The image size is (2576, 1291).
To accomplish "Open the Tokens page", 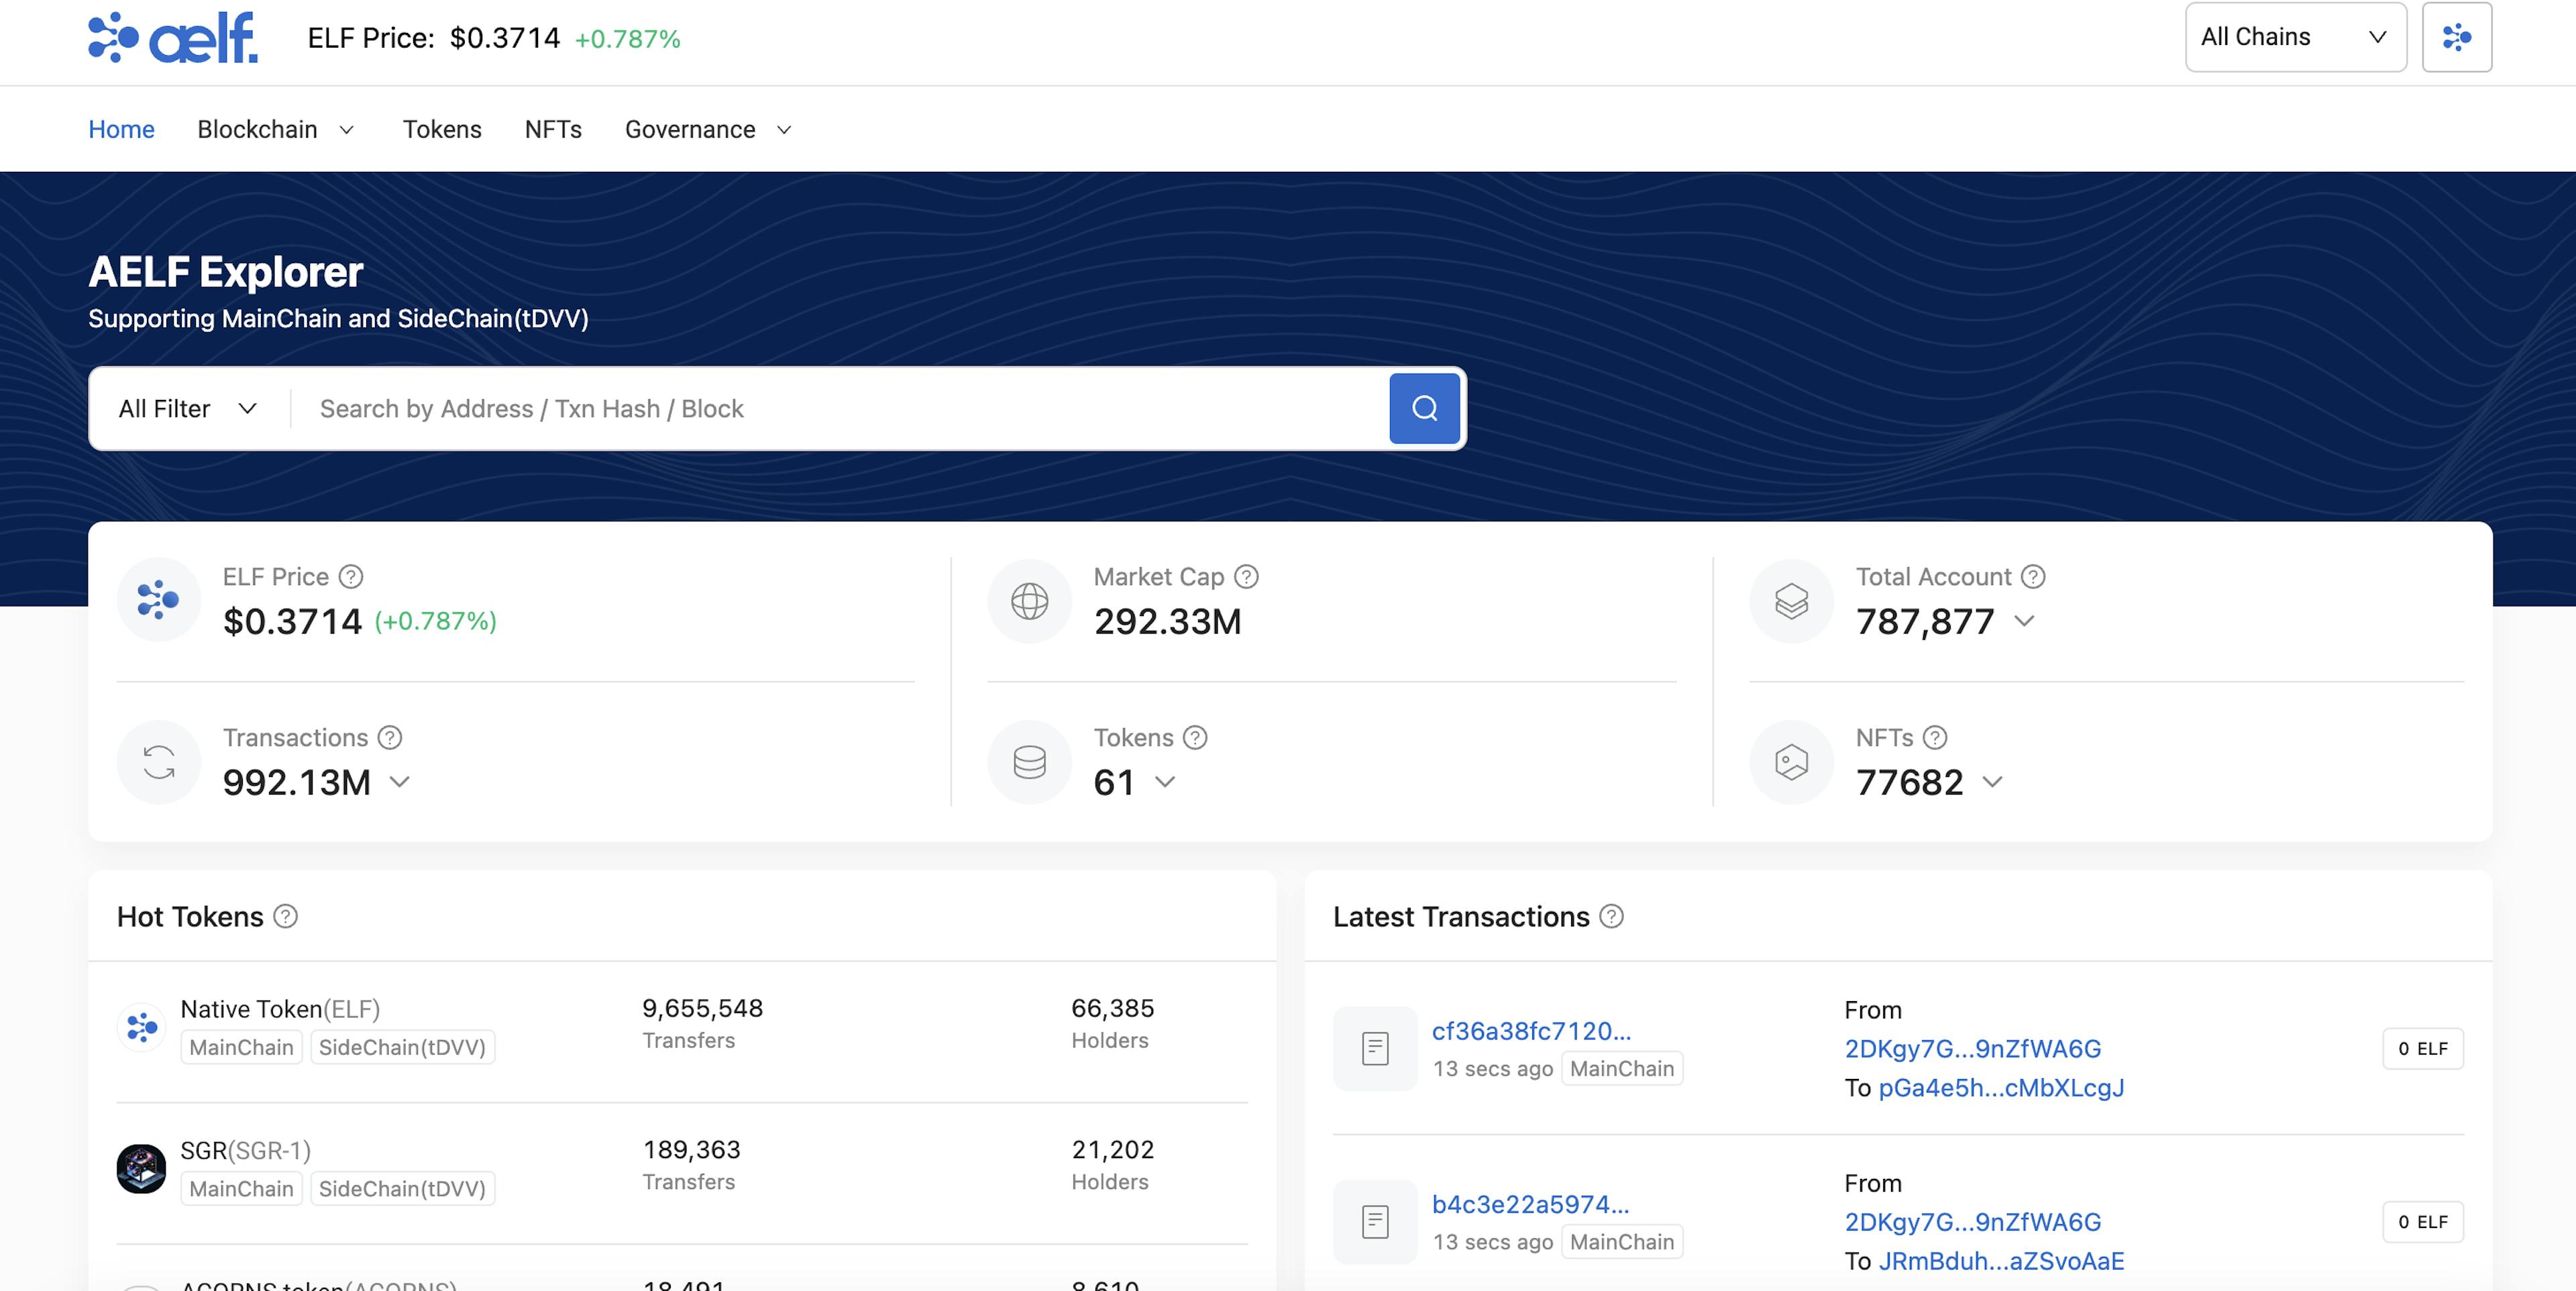I will coord(442,130).
